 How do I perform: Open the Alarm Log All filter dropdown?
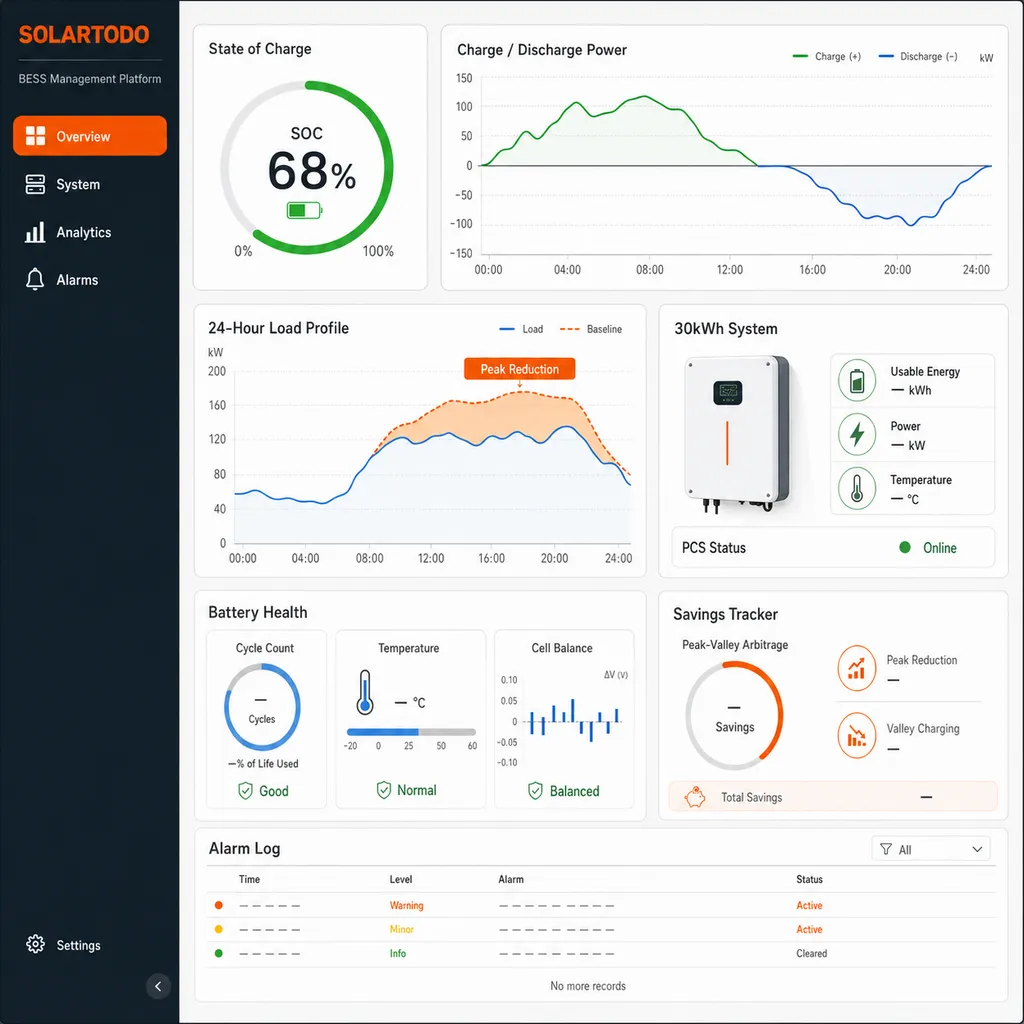[x=931, y=849]
